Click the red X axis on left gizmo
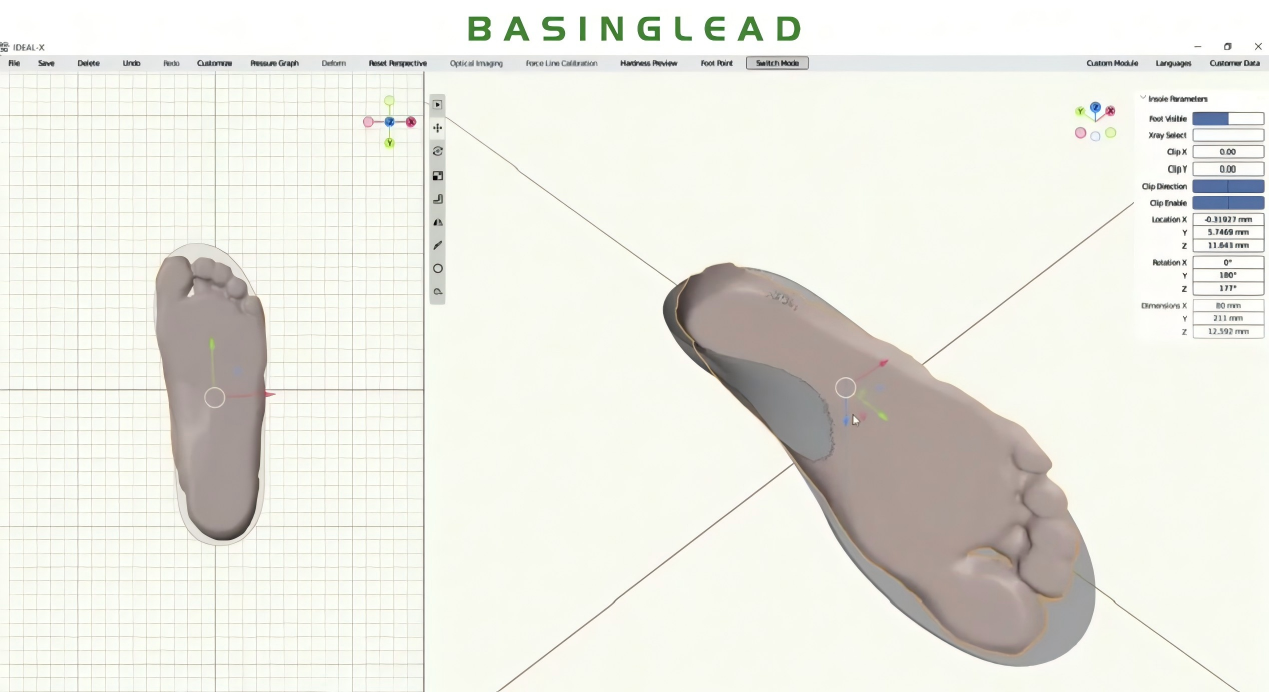The image size is (1269, 692). pos(411,122)
